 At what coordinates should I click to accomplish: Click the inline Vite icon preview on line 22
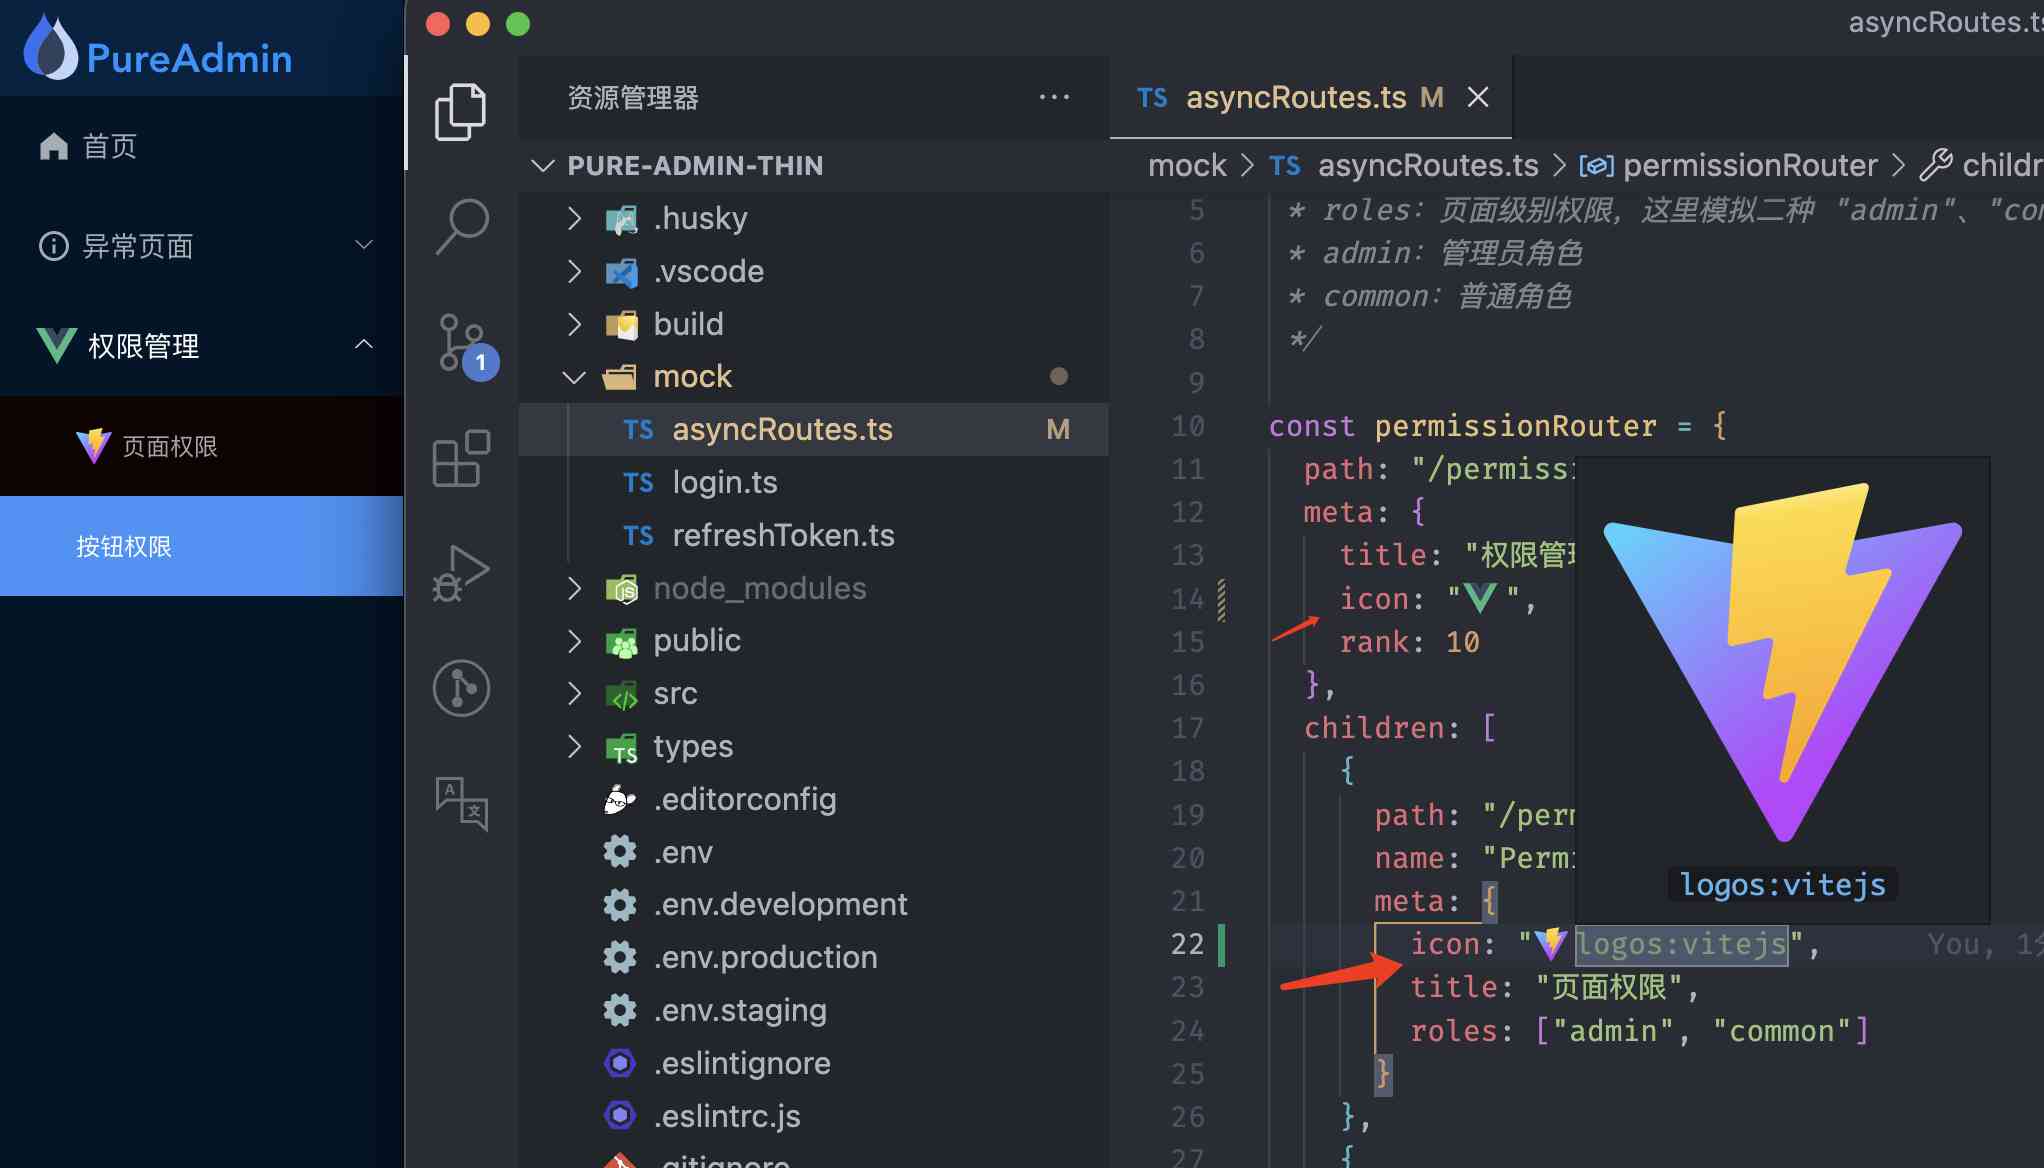(1551, 944)
